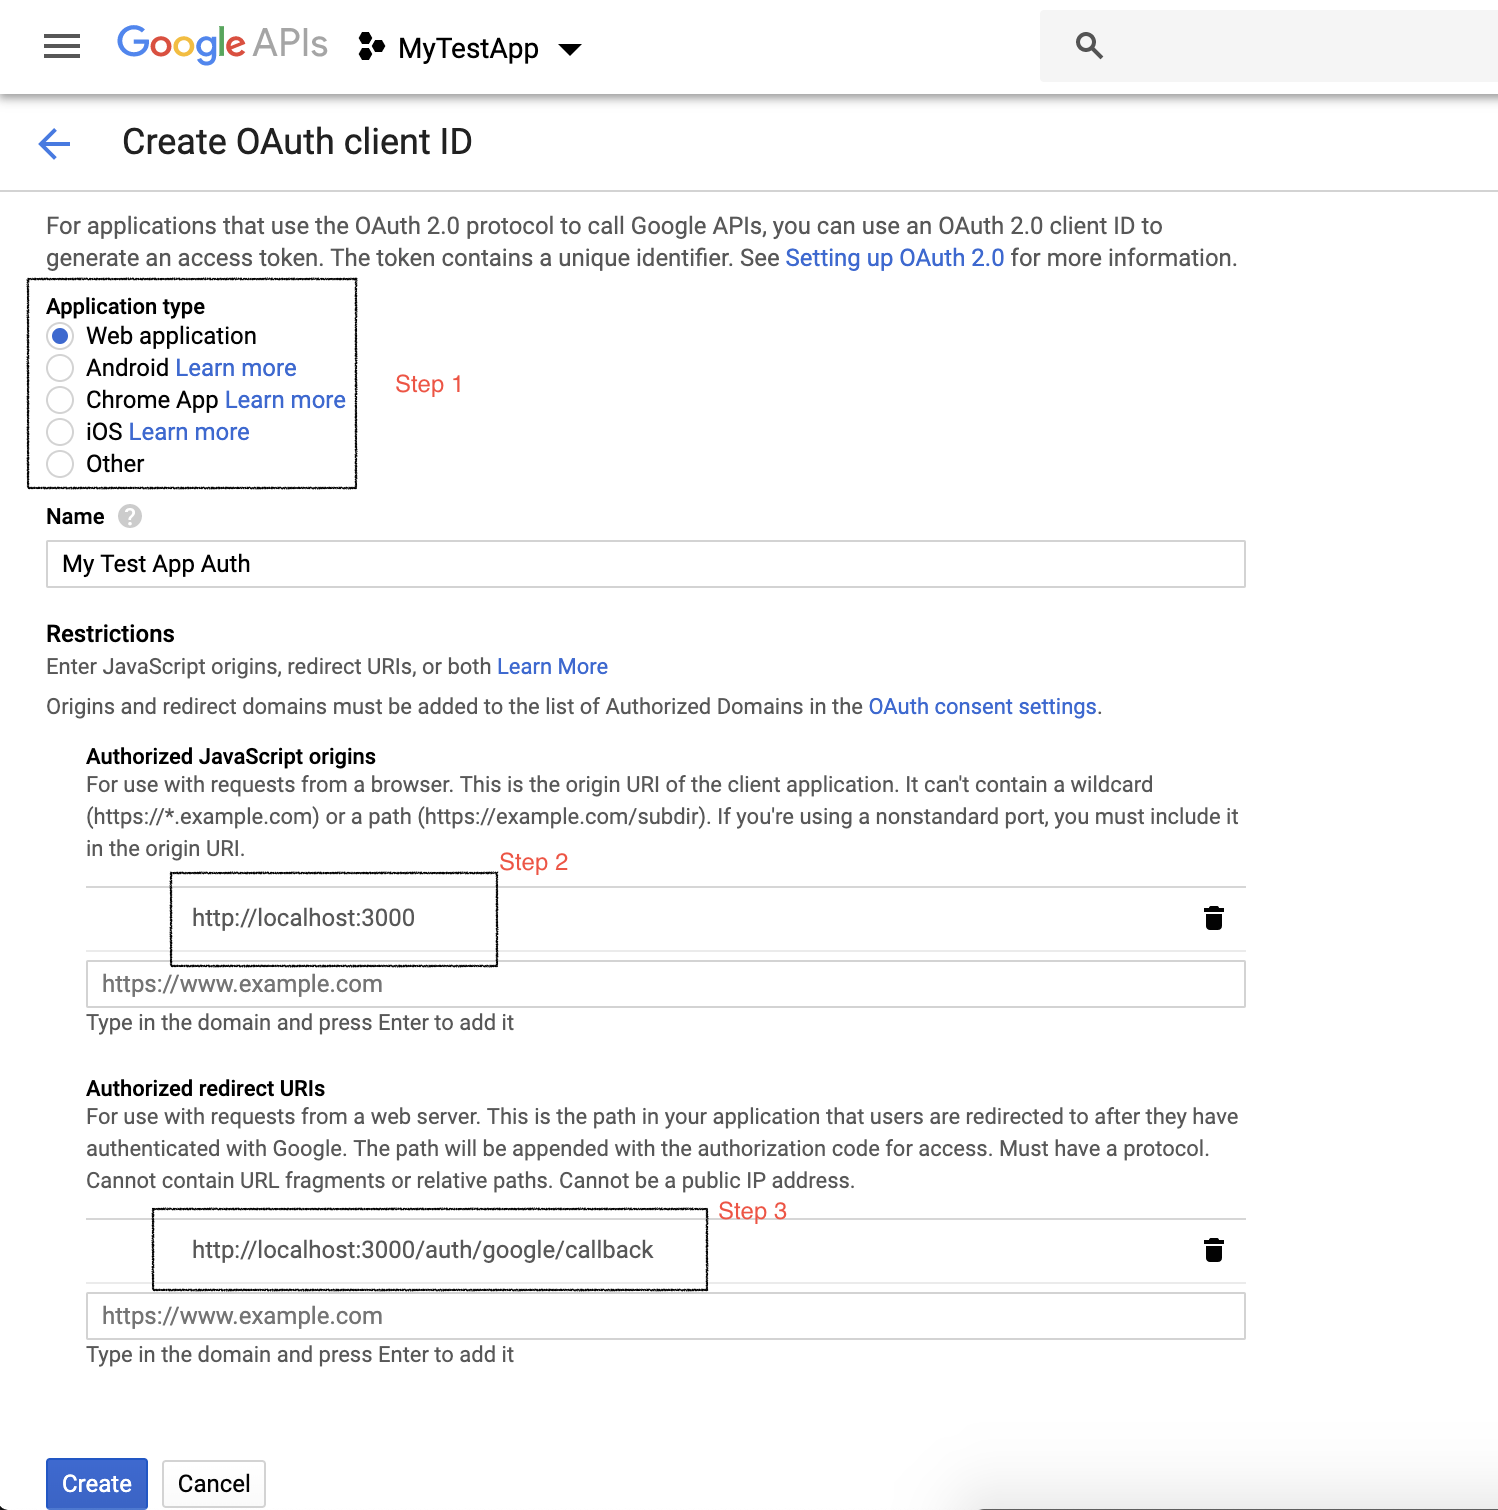Open the Name field help icon

[130, 516]
